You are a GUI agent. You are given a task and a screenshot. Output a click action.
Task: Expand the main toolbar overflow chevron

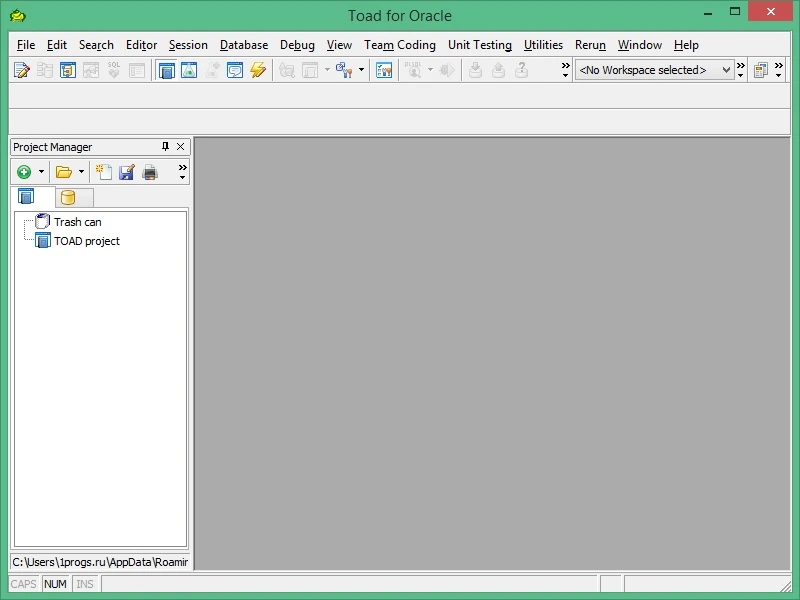(x=565, y=70)
